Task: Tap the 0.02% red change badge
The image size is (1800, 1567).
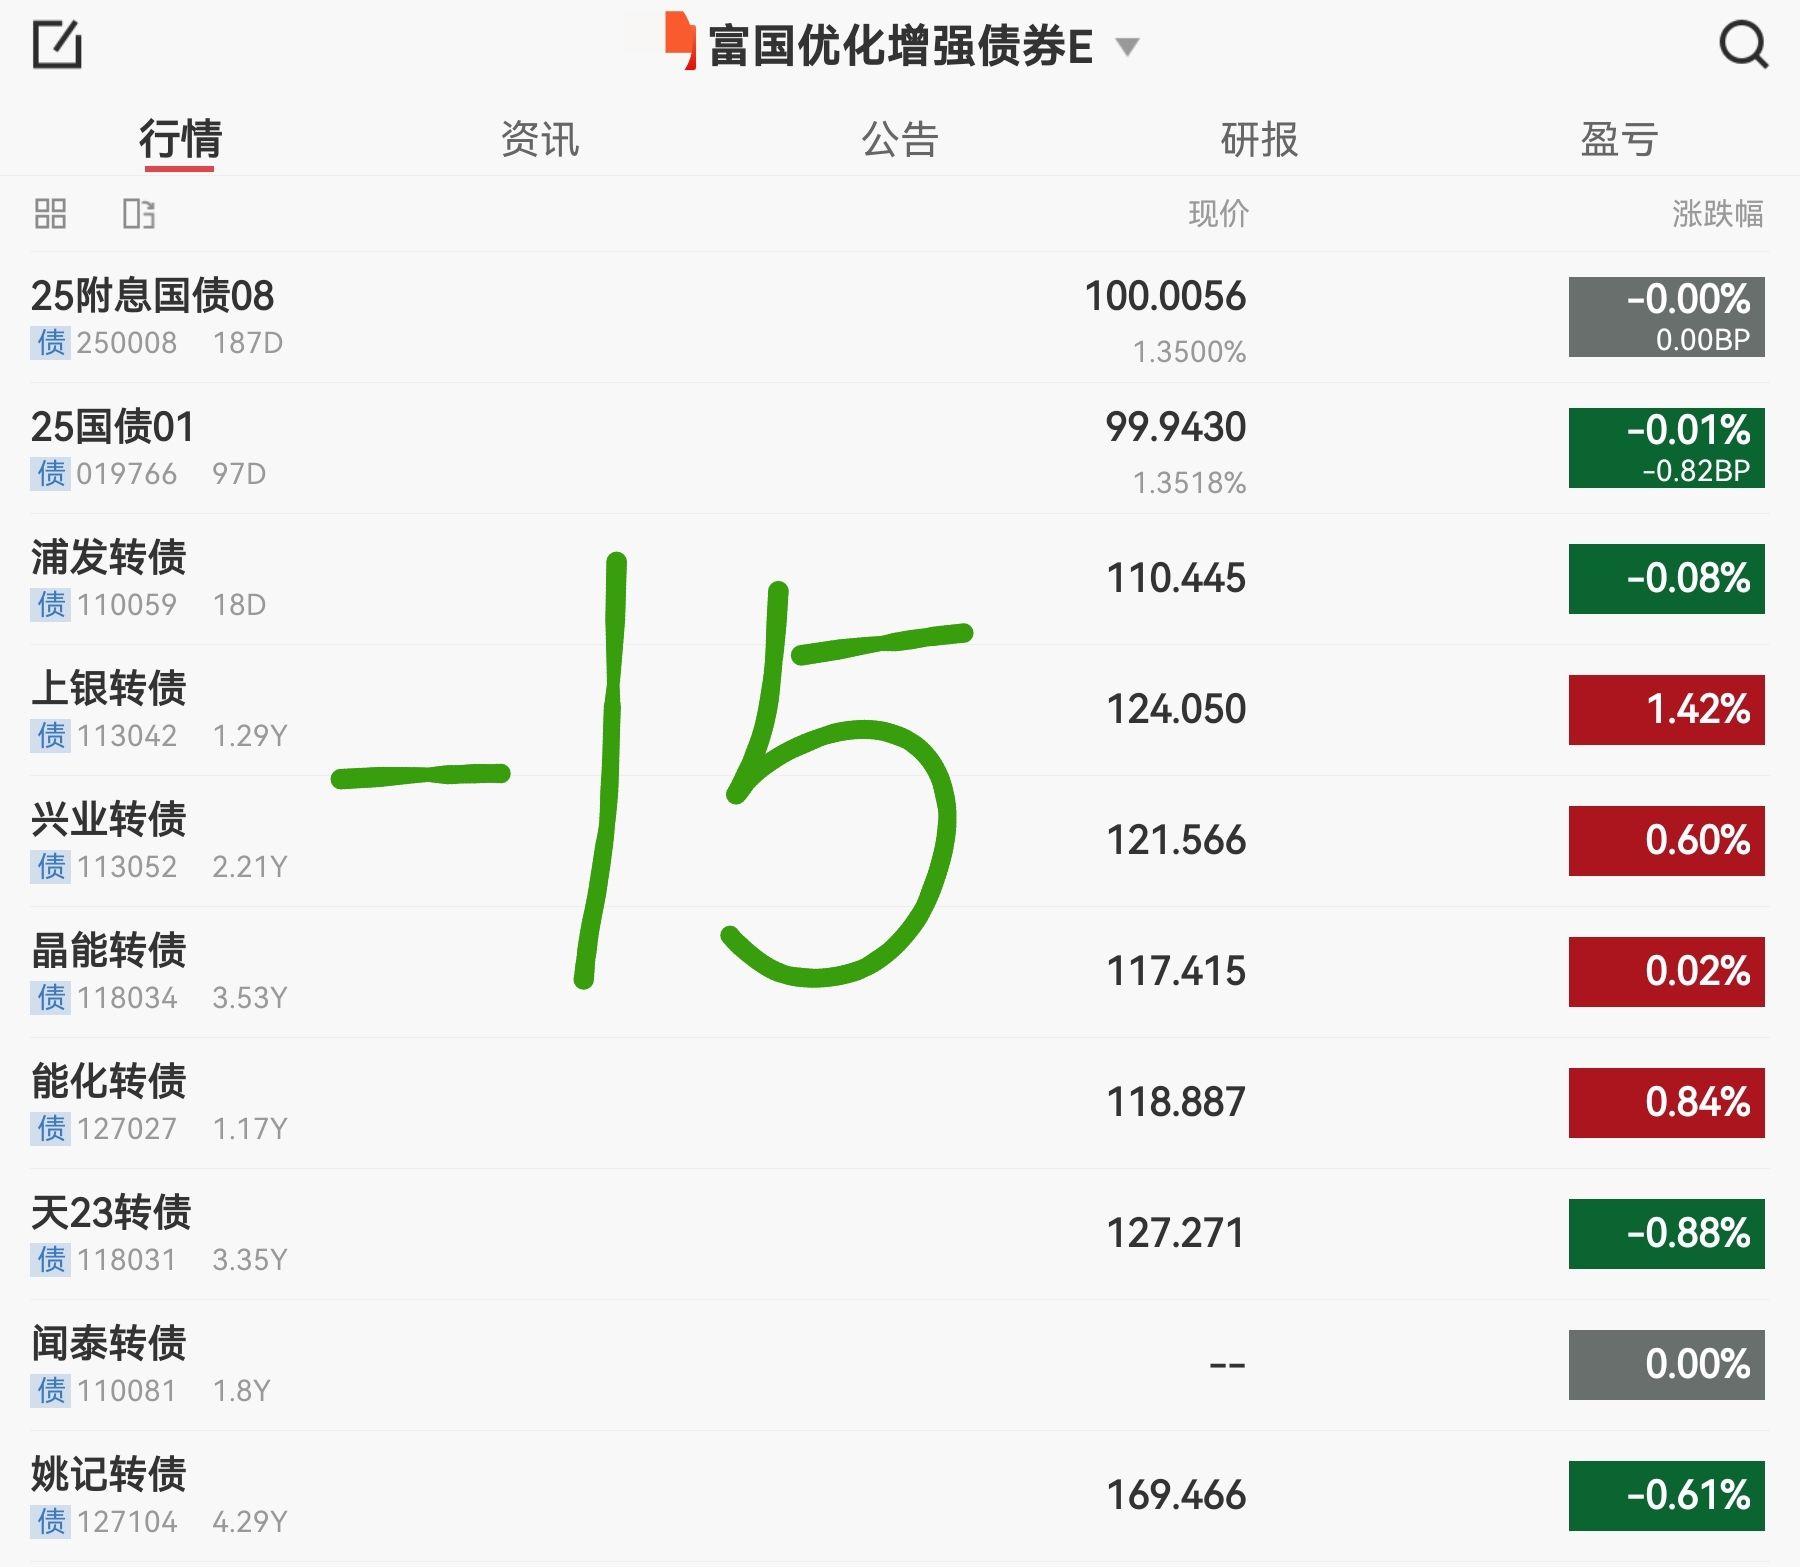Action: click(1666, 972)
